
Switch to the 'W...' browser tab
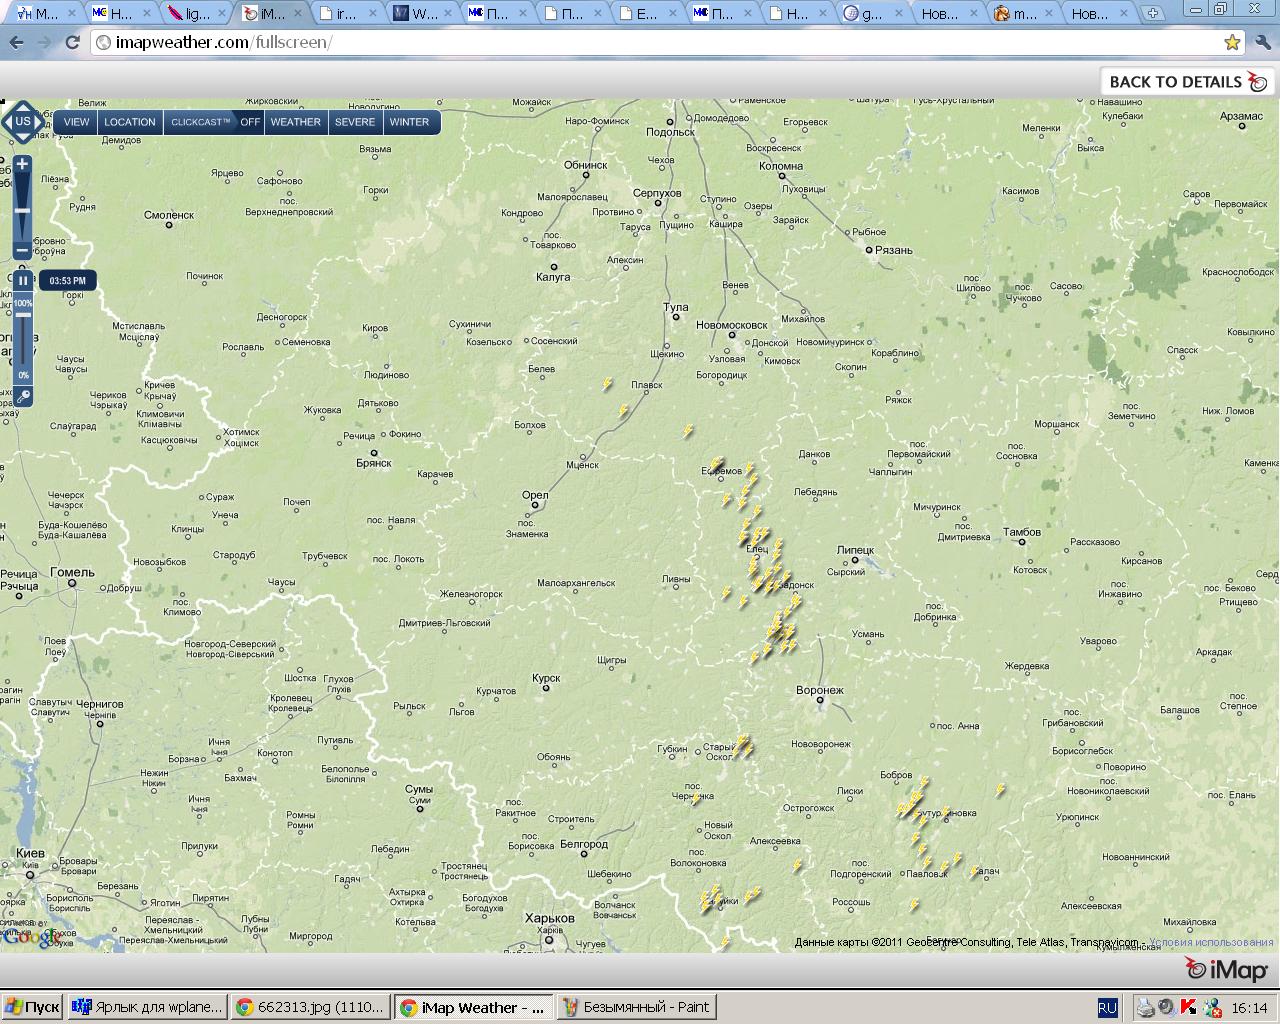click(422, 14)
